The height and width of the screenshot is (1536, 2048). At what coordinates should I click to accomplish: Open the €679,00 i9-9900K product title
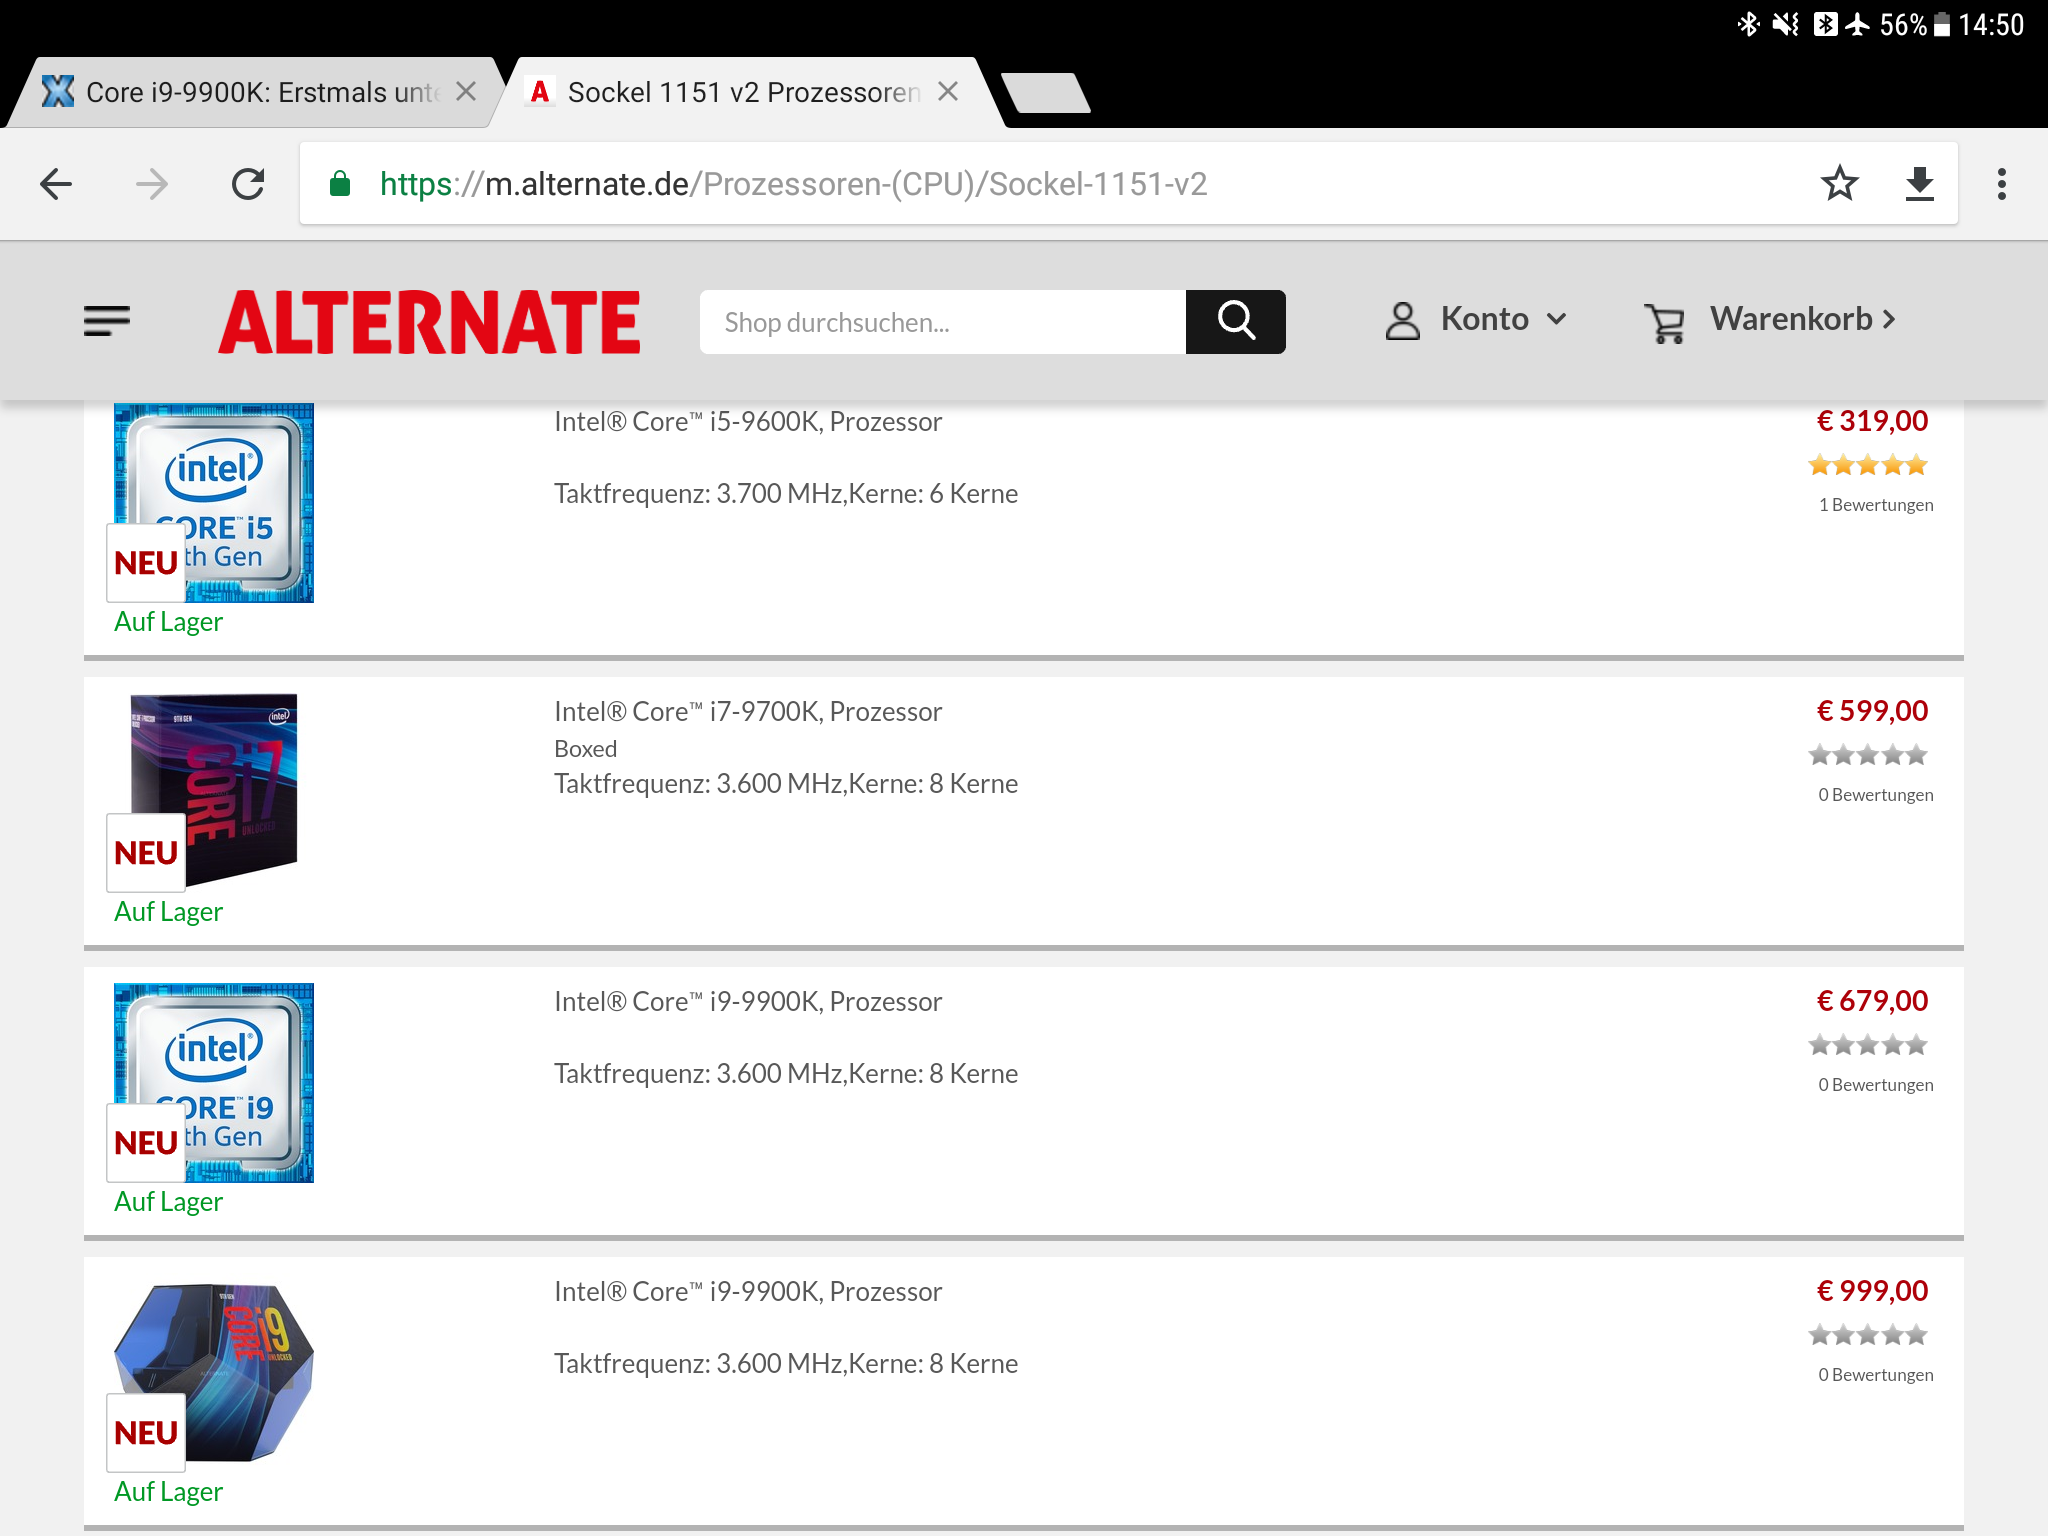748,1002
